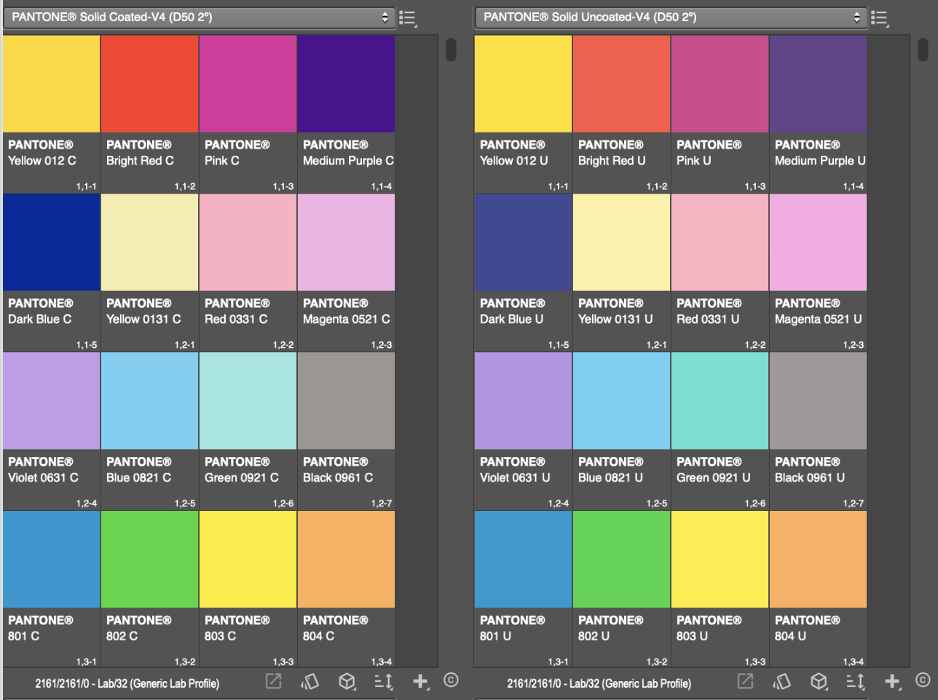Click the "PANTONE® Green 0921 U" name label
Screen dimensions: 938x700
click(713, 470)
